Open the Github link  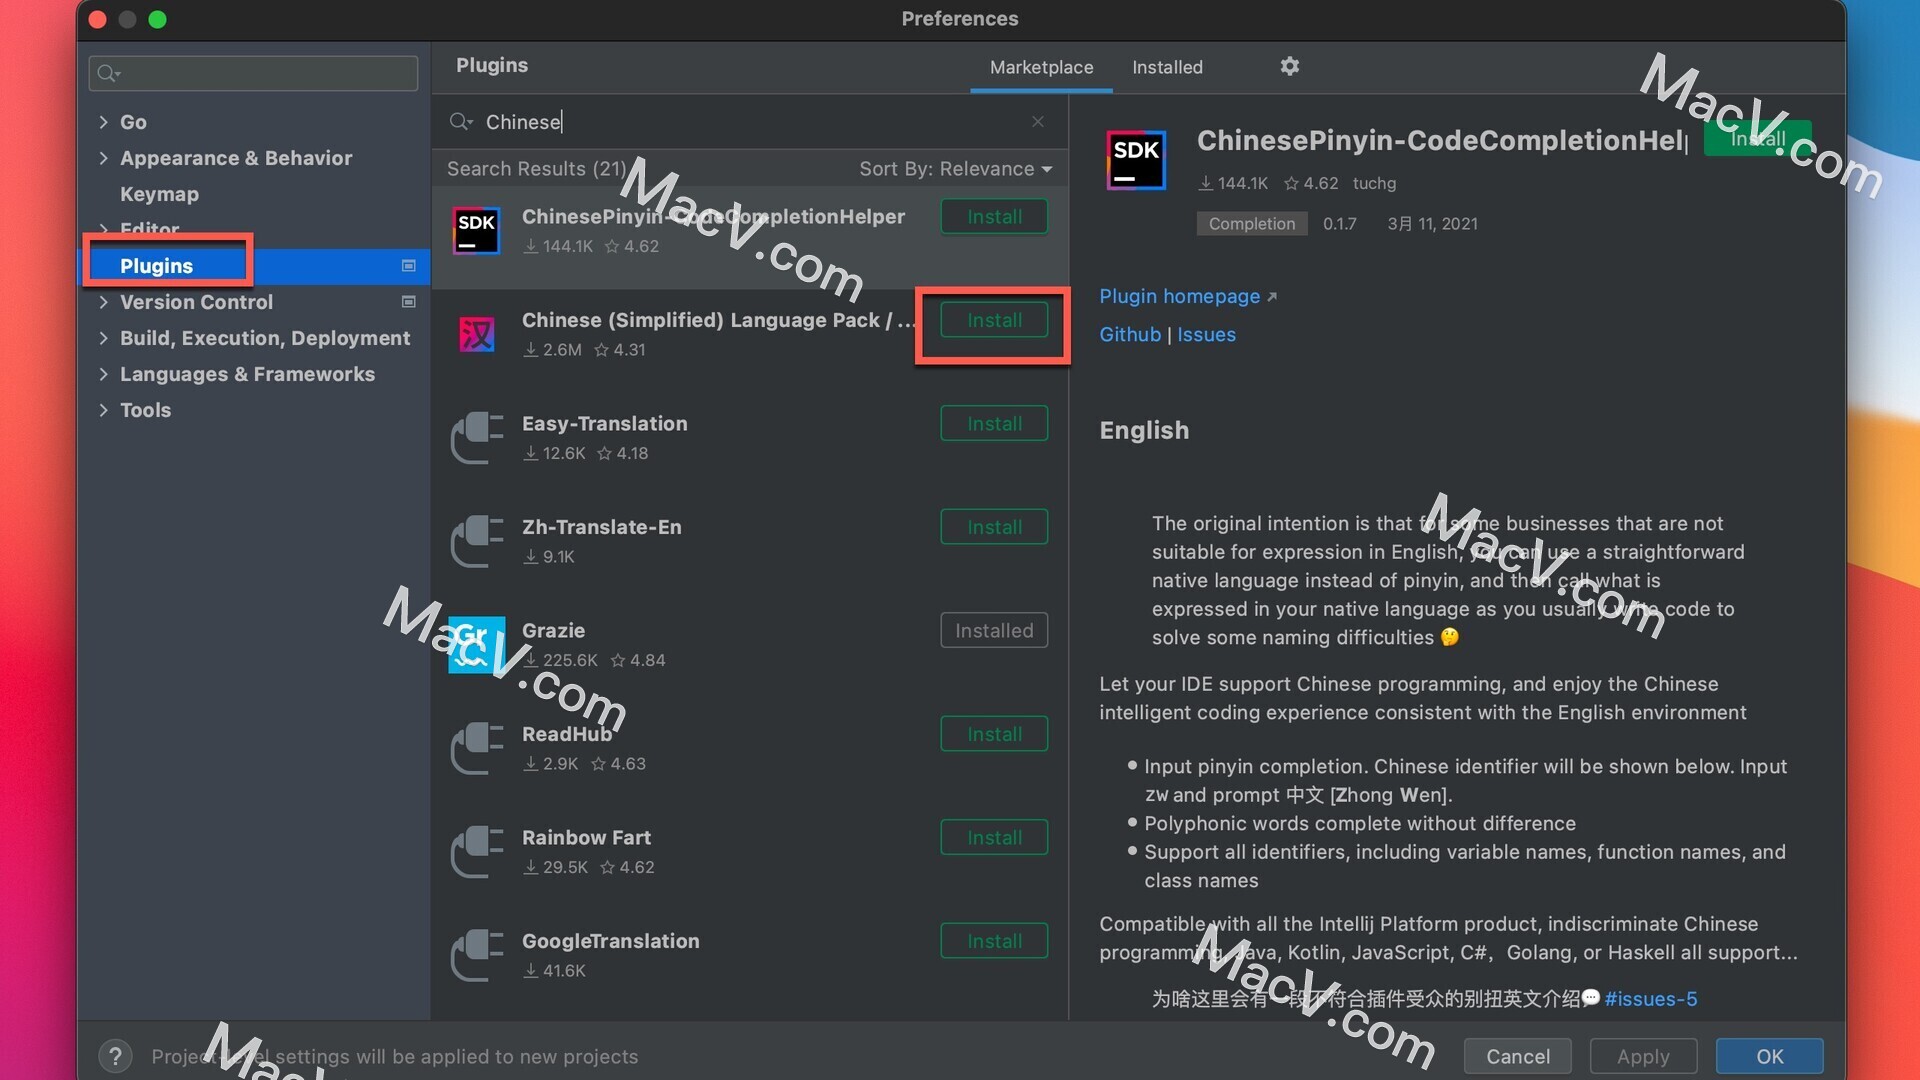coord(1130,334)
